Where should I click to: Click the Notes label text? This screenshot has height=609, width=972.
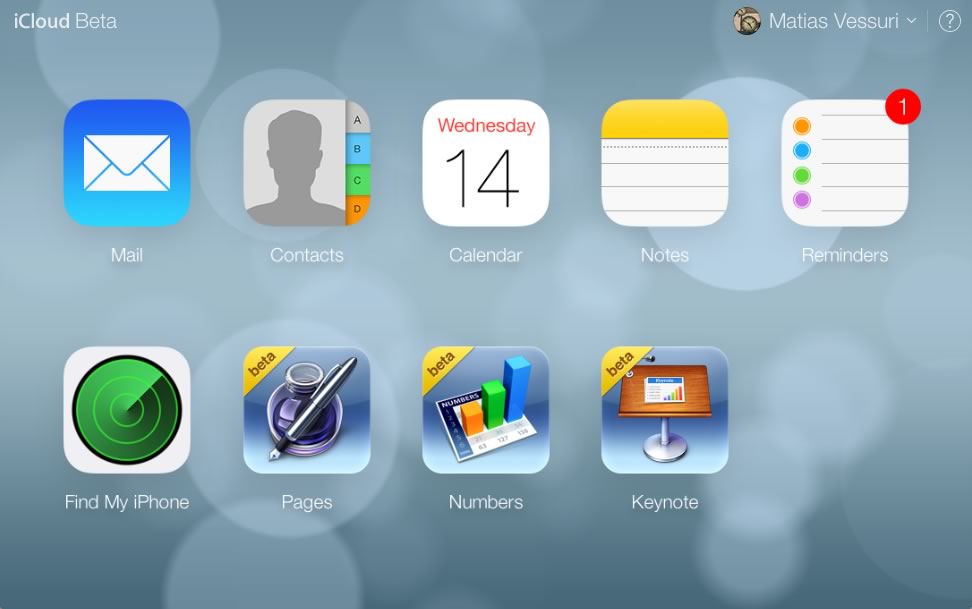tap(665, 255)
